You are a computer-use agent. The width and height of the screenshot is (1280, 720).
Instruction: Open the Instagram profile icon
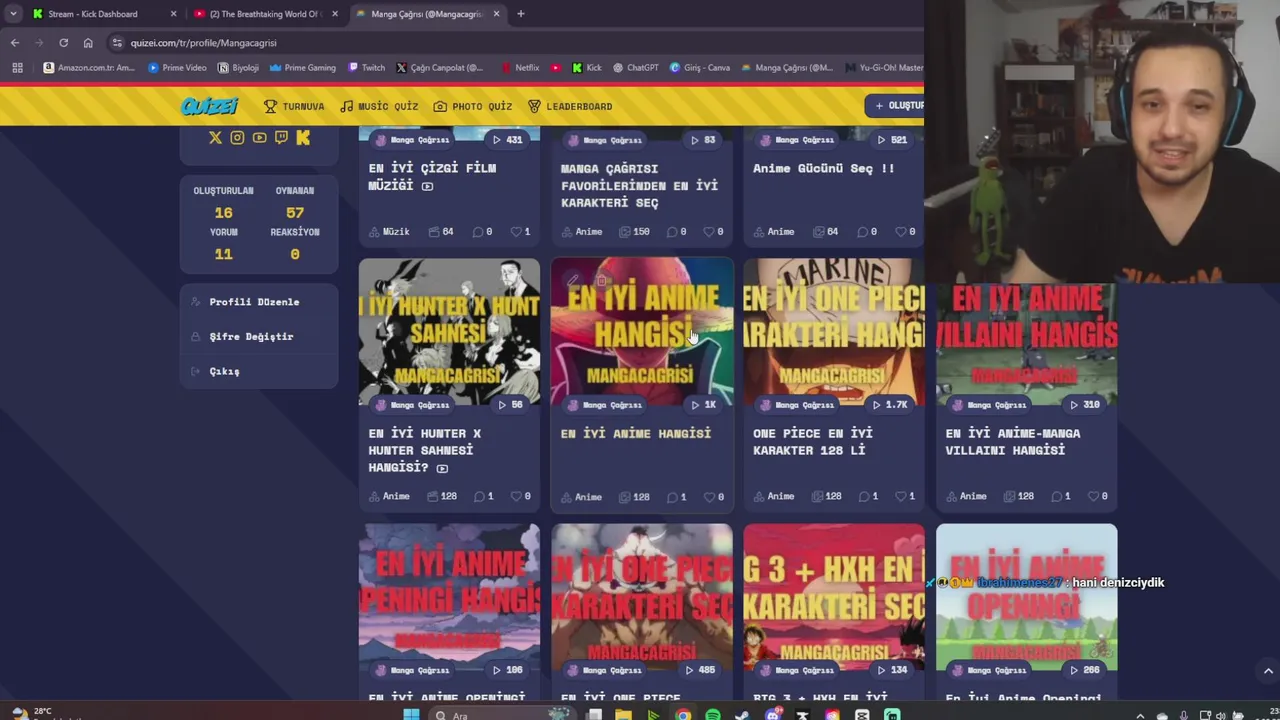point(237,138)
